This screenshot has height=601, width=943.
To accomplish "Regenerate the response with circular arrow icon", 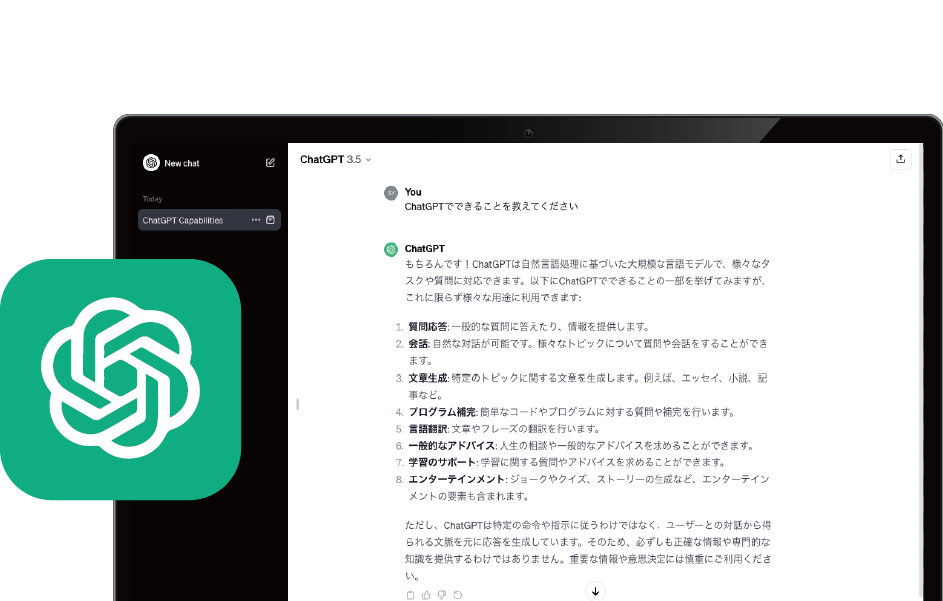I will click(x=458, y=594).
